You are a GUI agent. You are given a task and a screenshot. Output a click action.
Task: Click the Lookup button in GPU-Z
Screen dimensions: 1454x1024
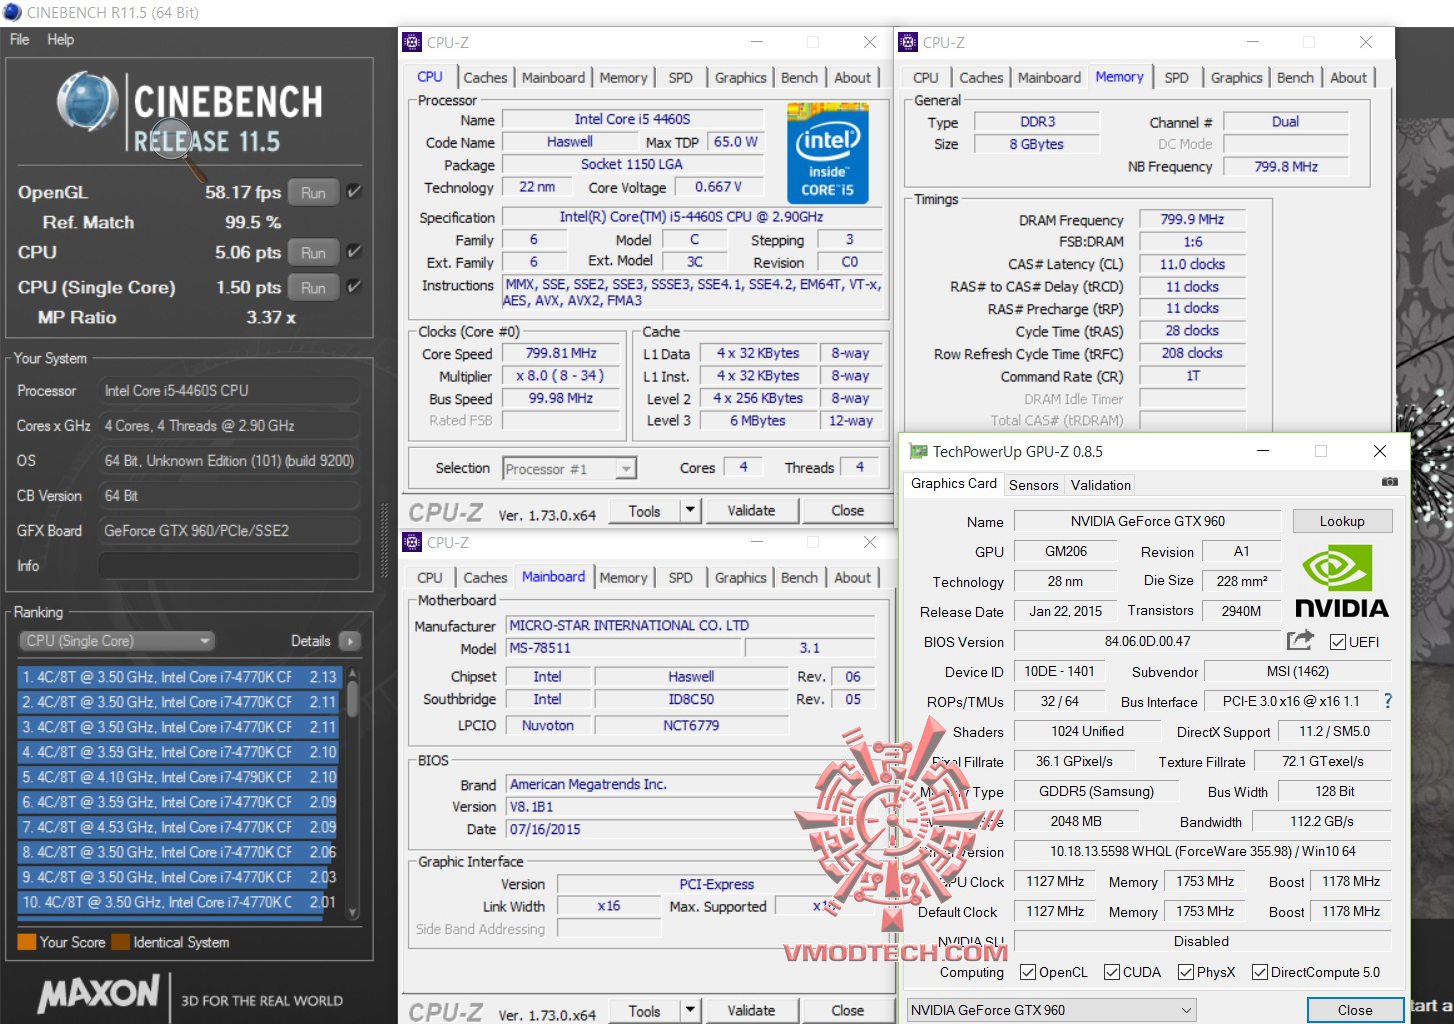(1341, 521)
